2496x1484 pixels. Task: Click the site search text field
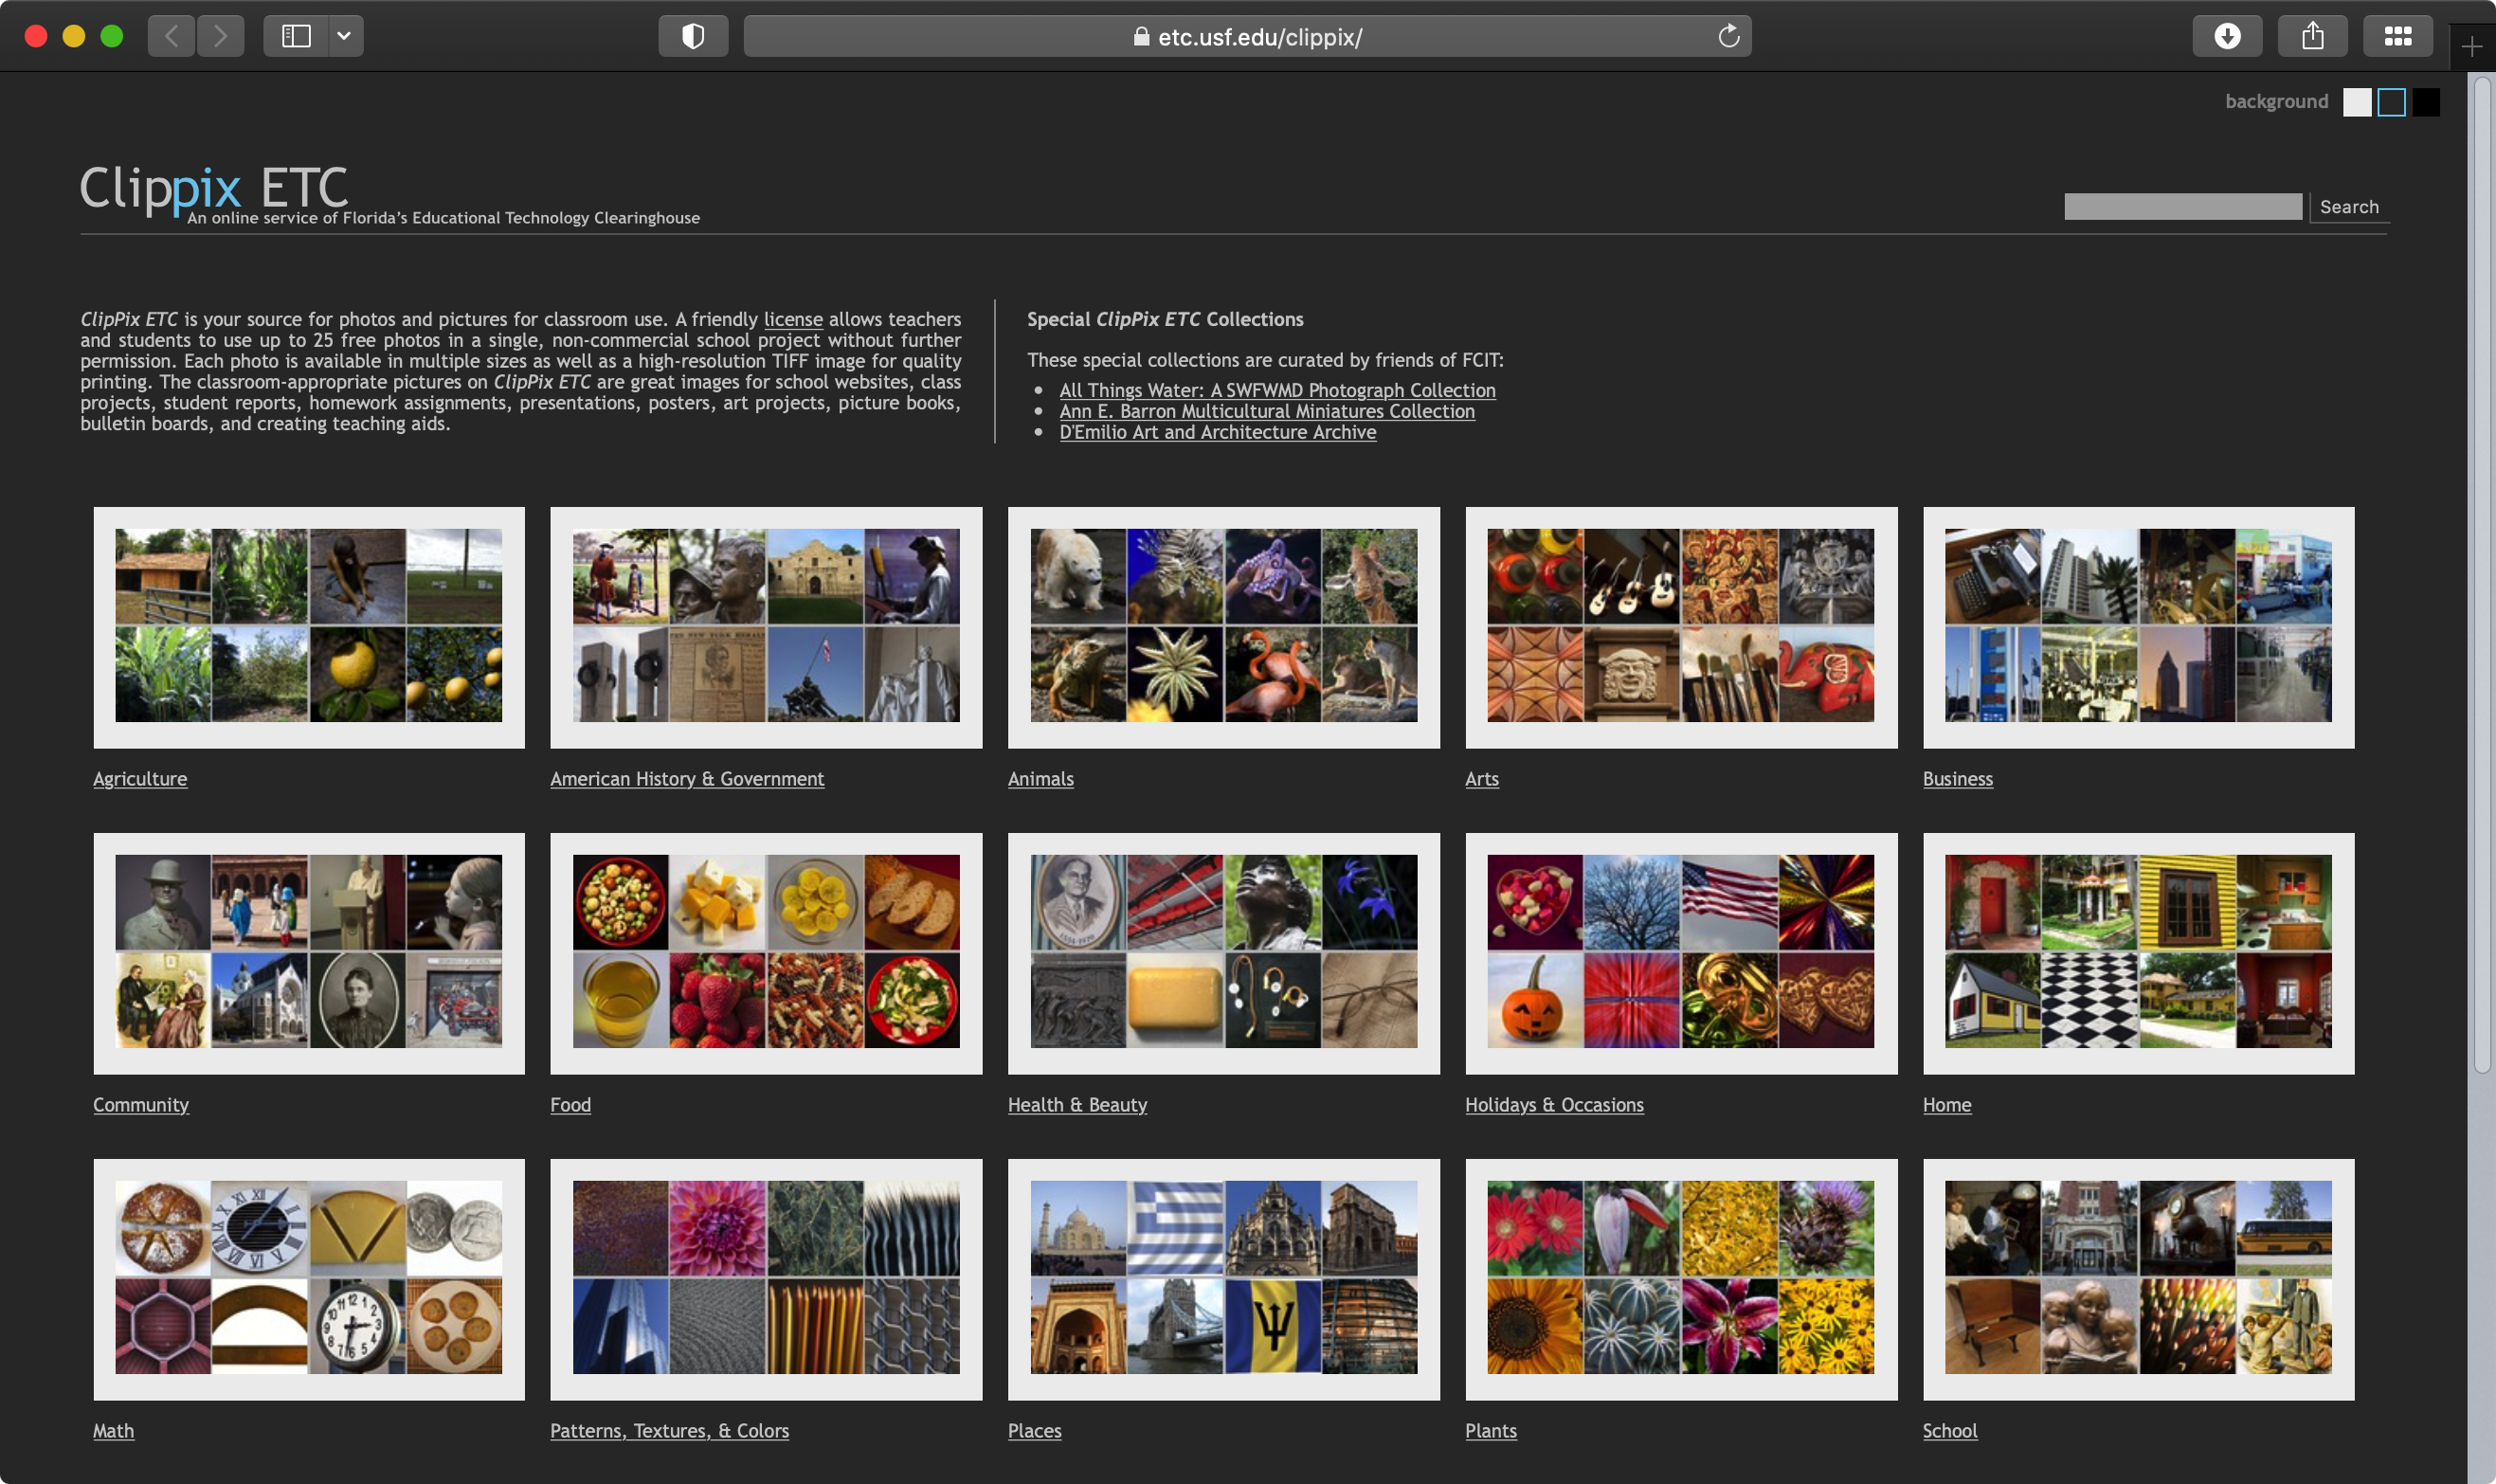(2182, 207)
